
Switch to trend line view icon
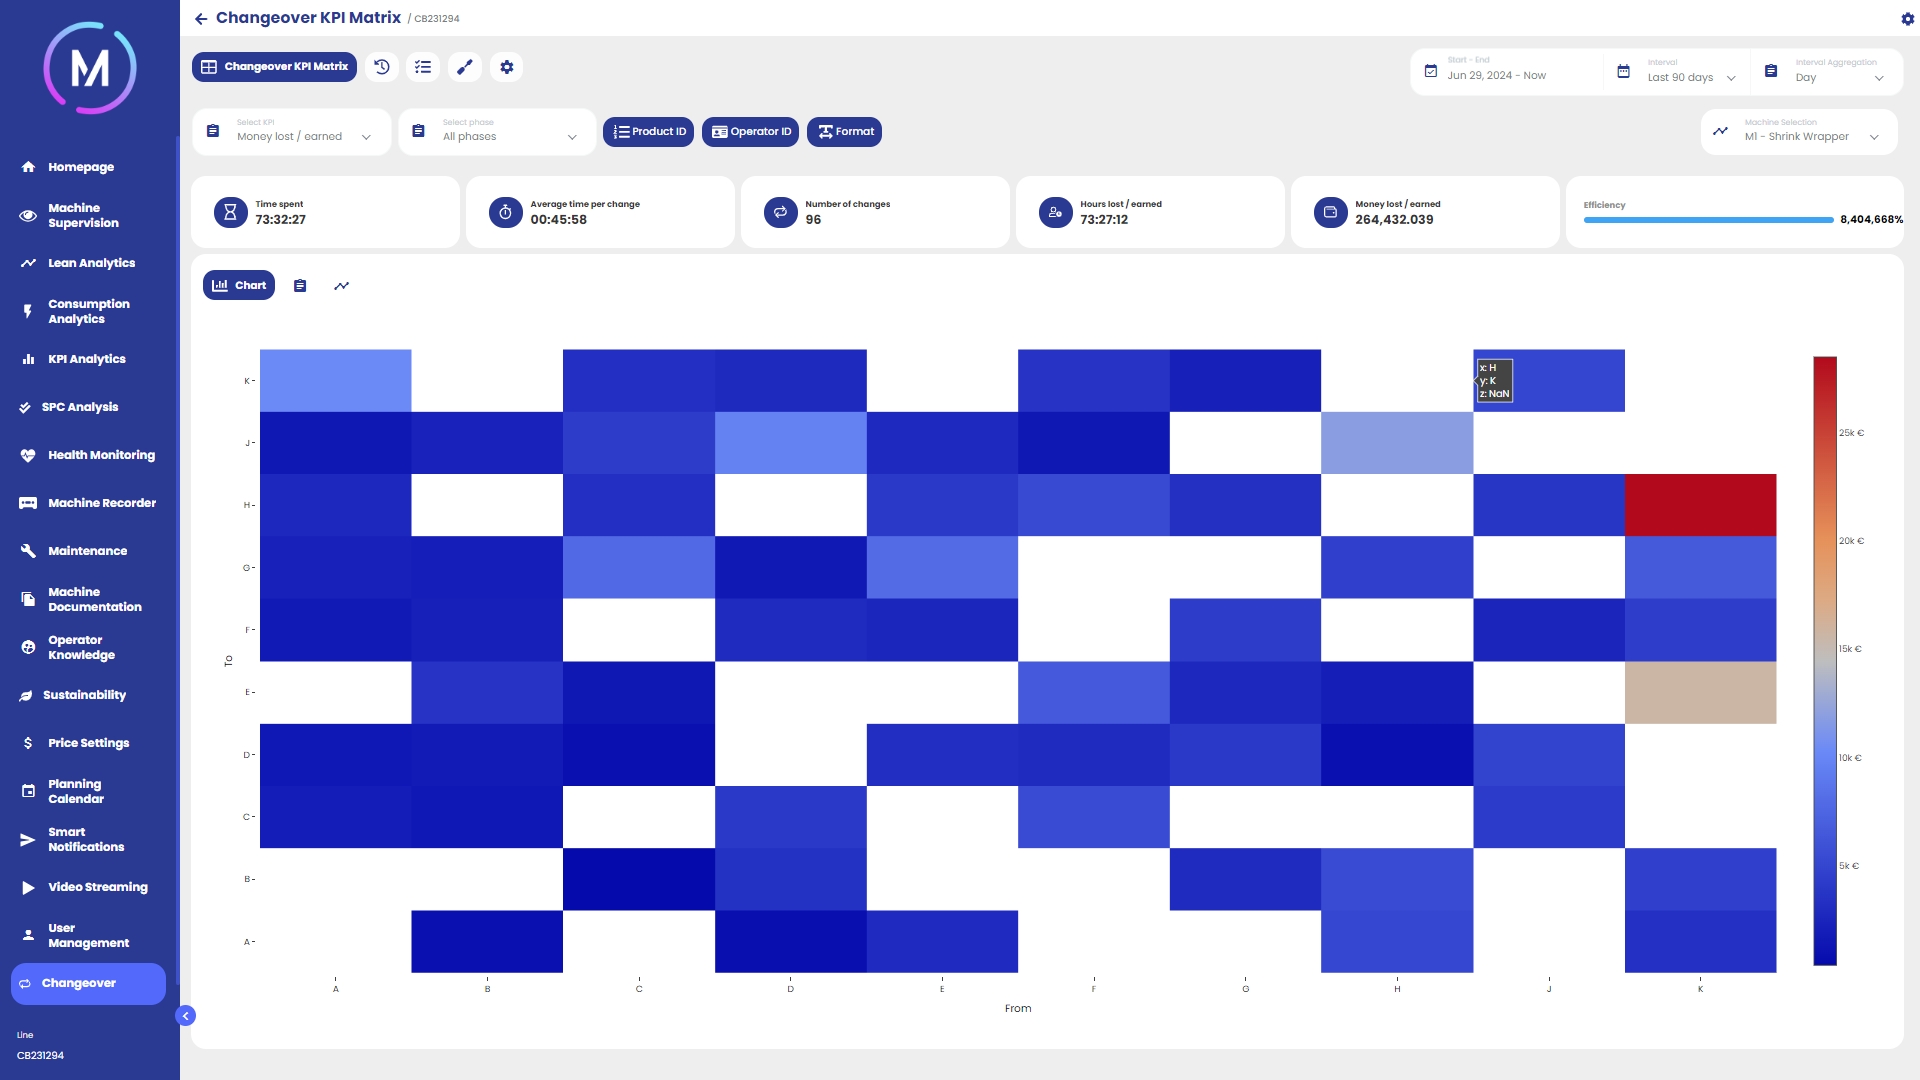point(341,286)
